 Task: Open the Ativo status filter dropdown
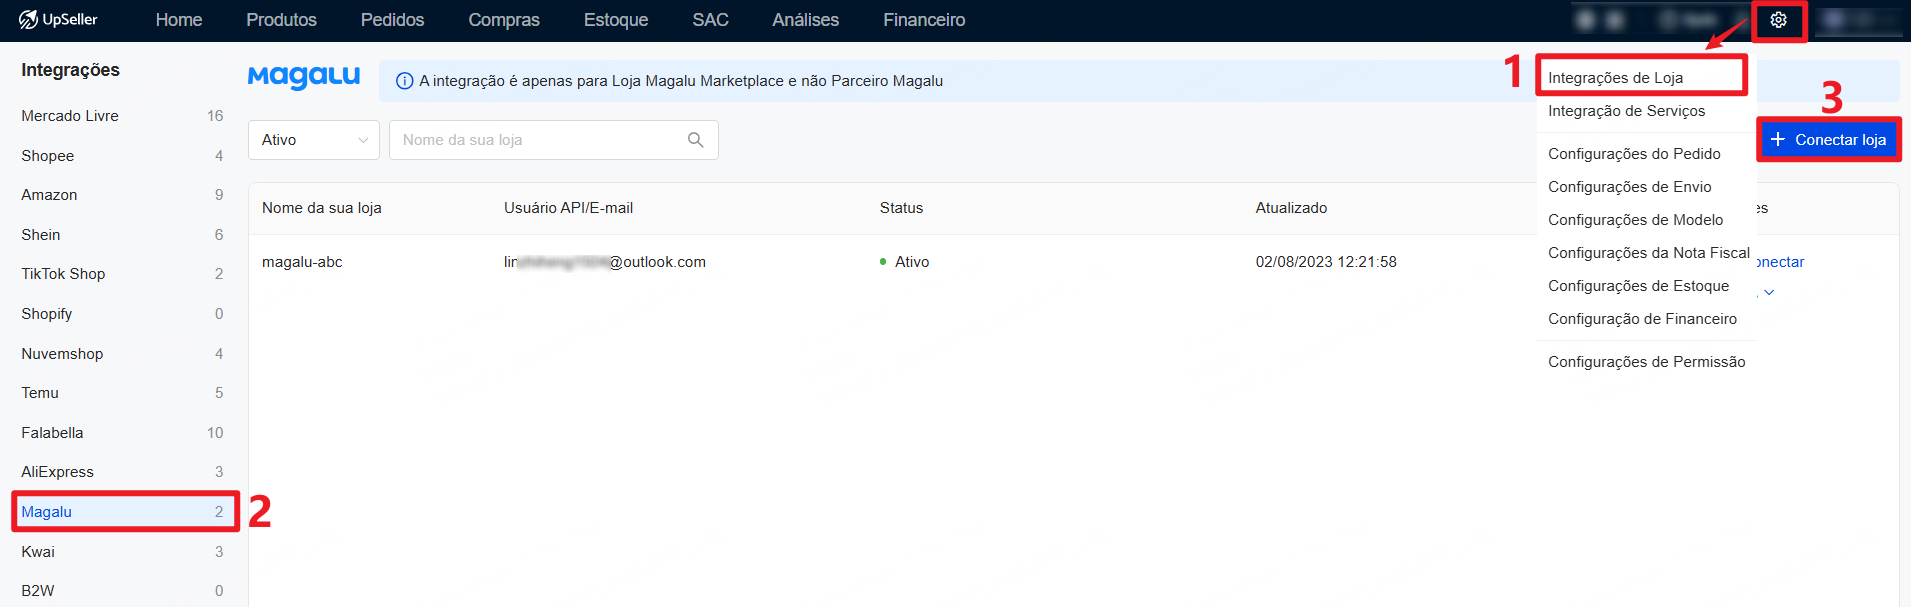pos(314,140)
